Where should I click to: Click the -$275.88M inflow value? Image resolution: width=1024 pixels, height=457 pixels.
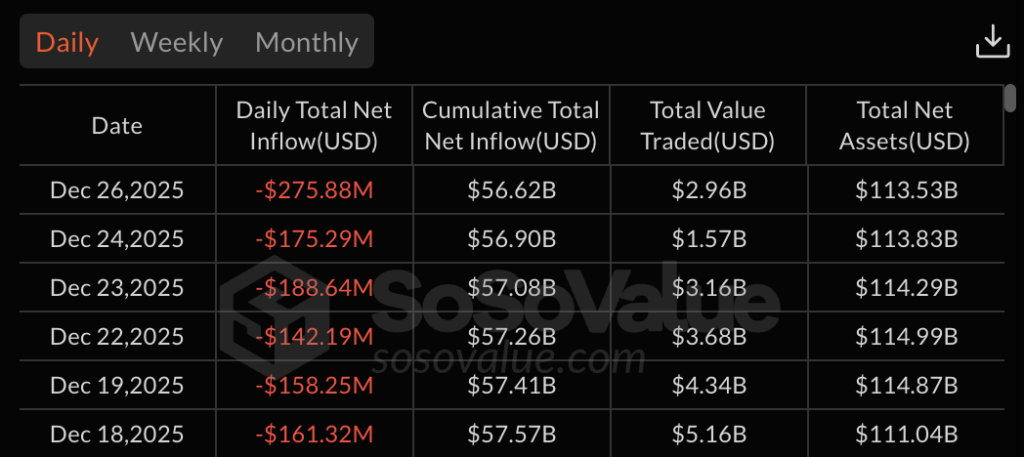click(x=314, y=190)
